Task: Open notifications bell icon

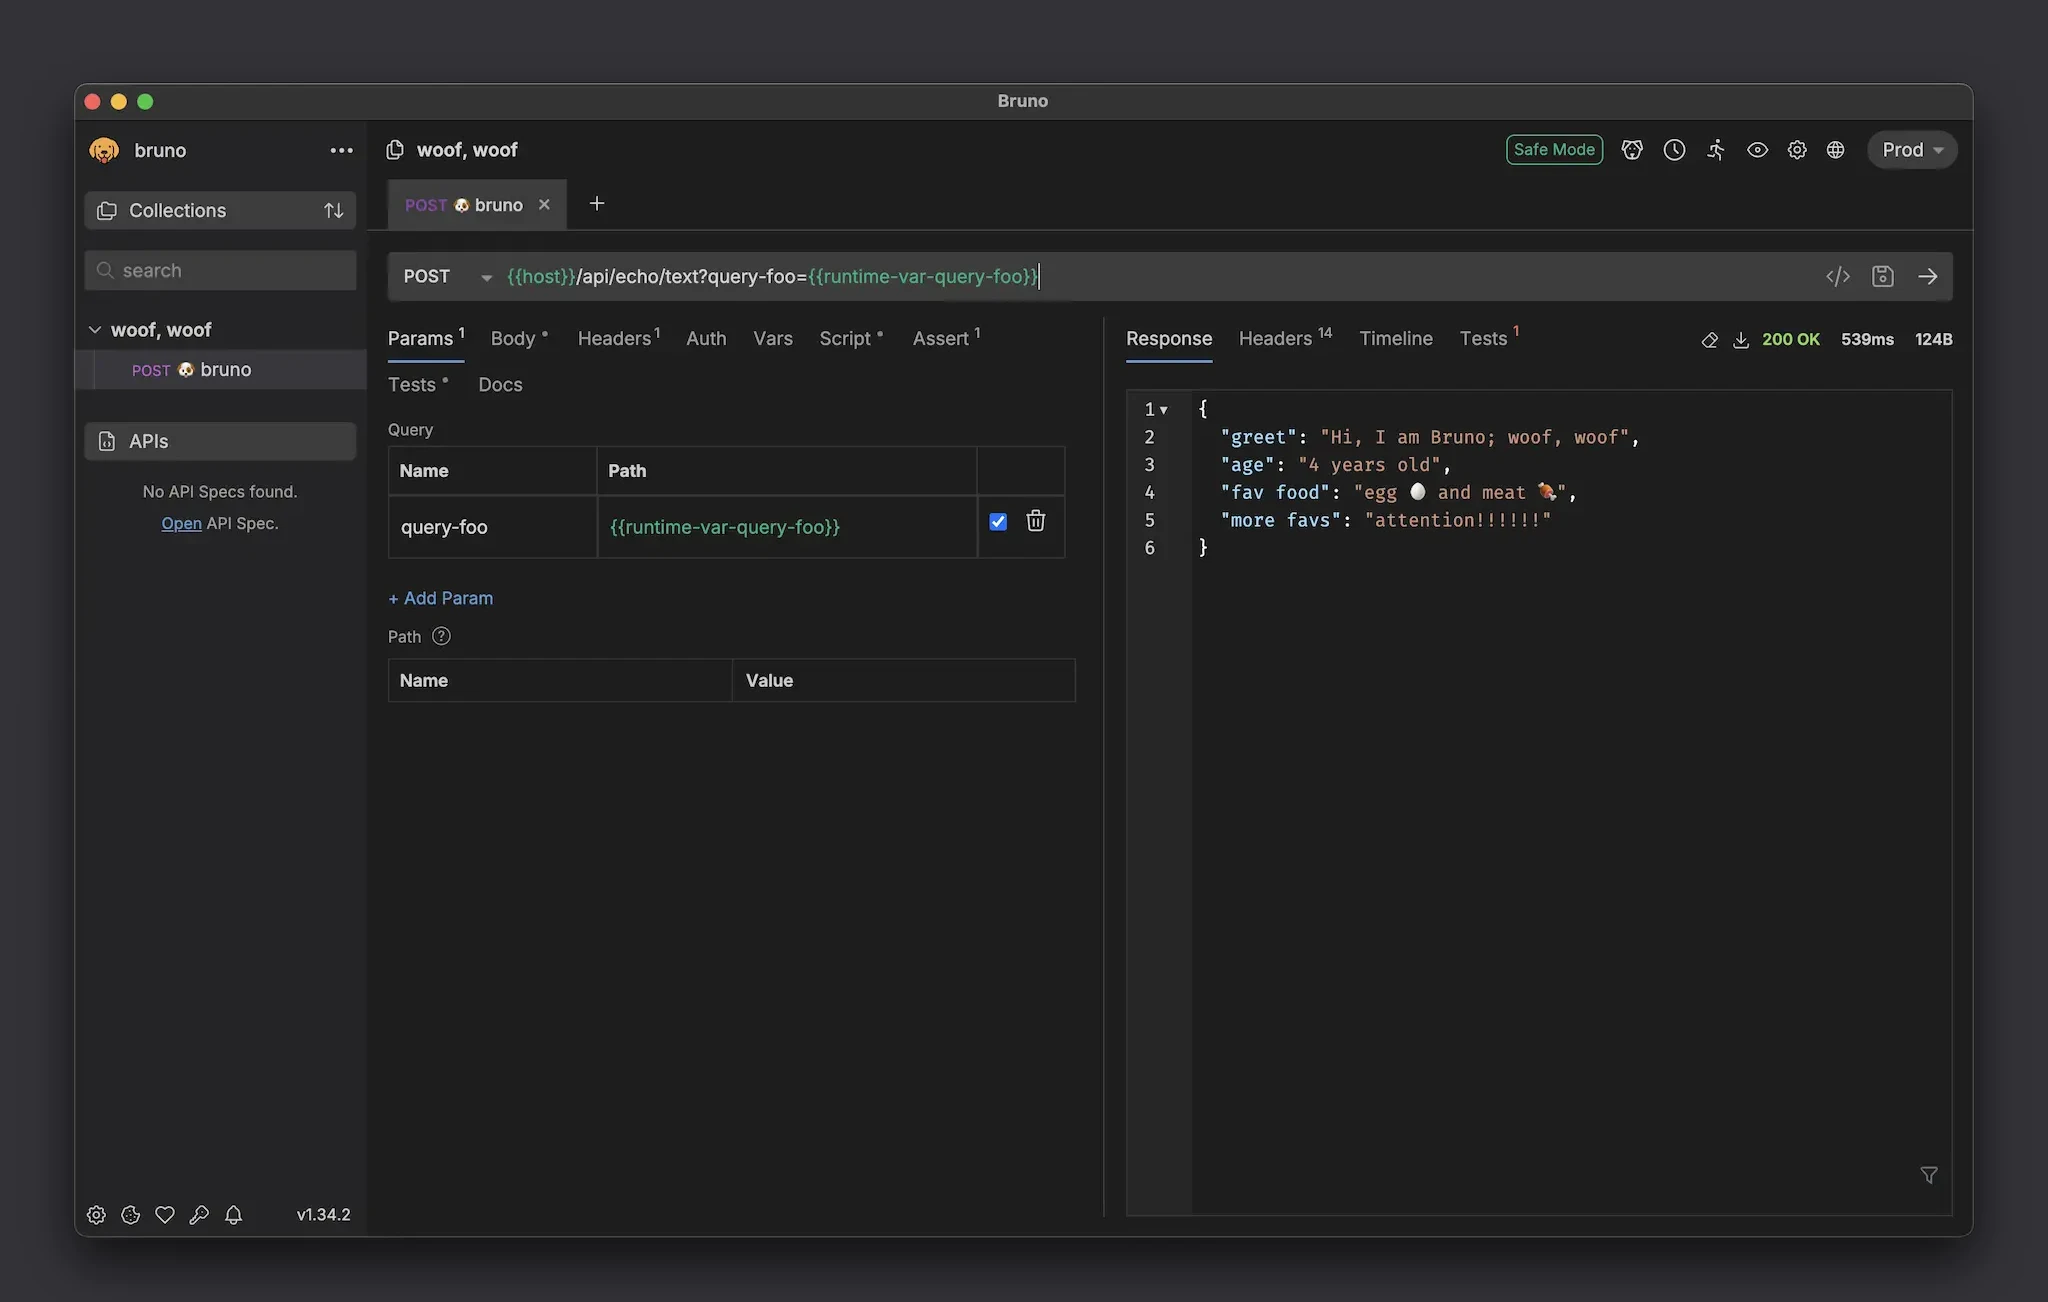Action: click(x=233, y=1215)
